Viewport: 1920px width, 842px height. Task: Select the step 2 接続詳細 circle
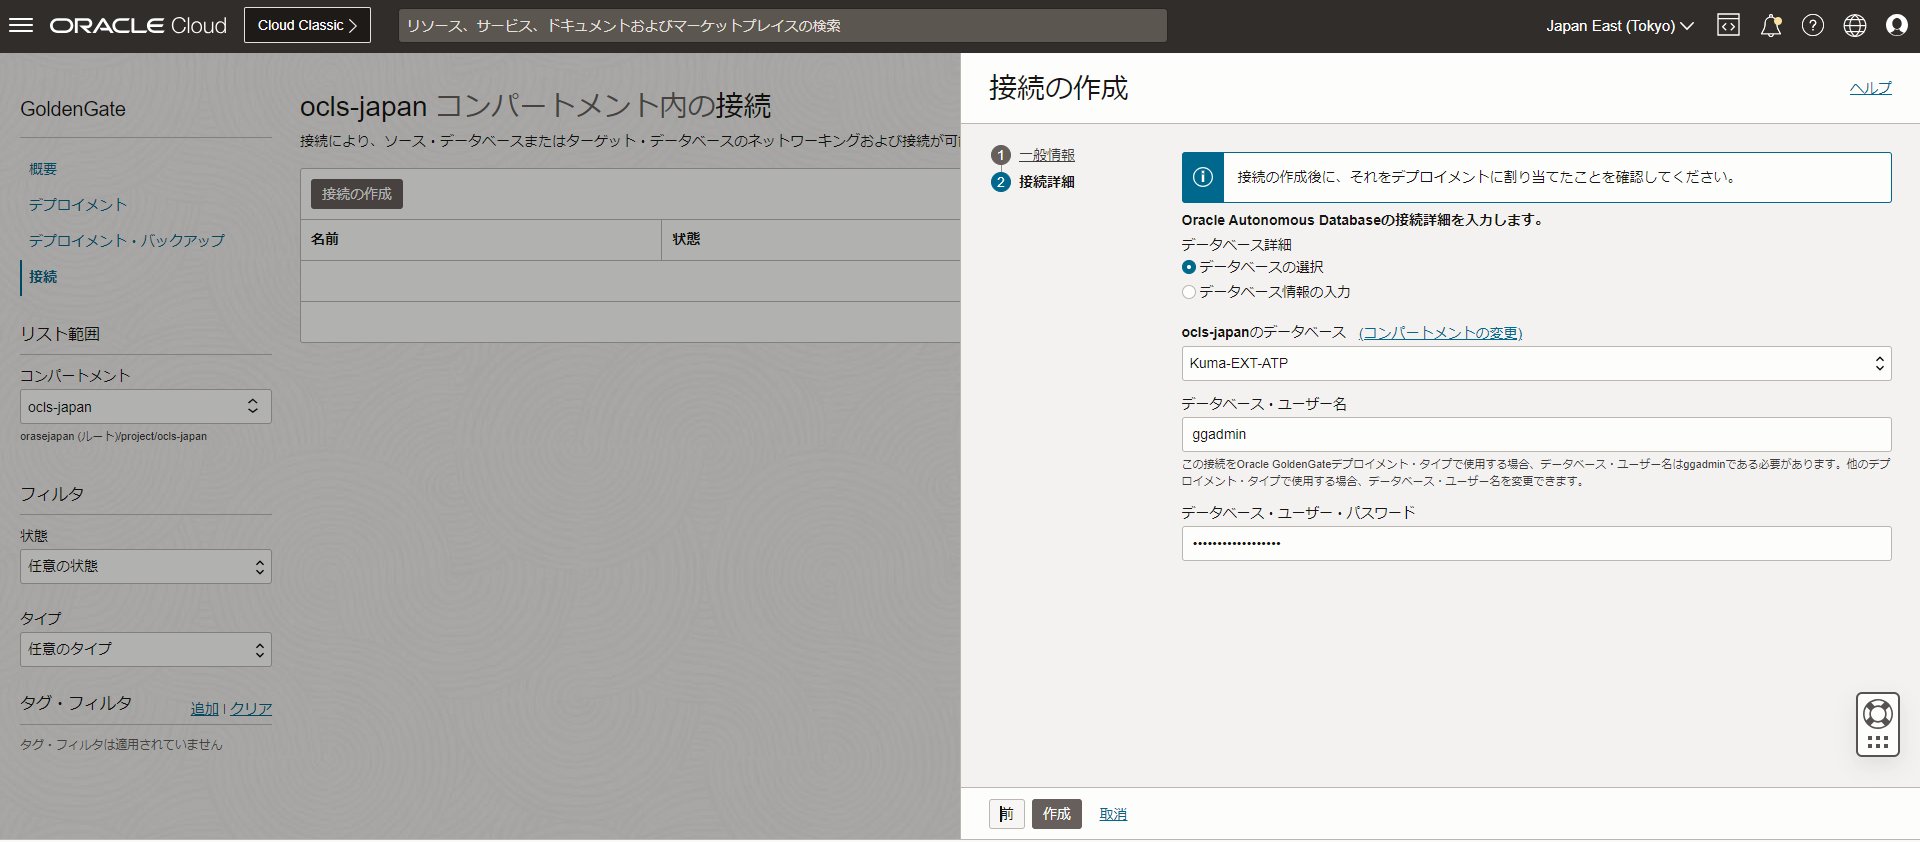(x=1001, y=182)
